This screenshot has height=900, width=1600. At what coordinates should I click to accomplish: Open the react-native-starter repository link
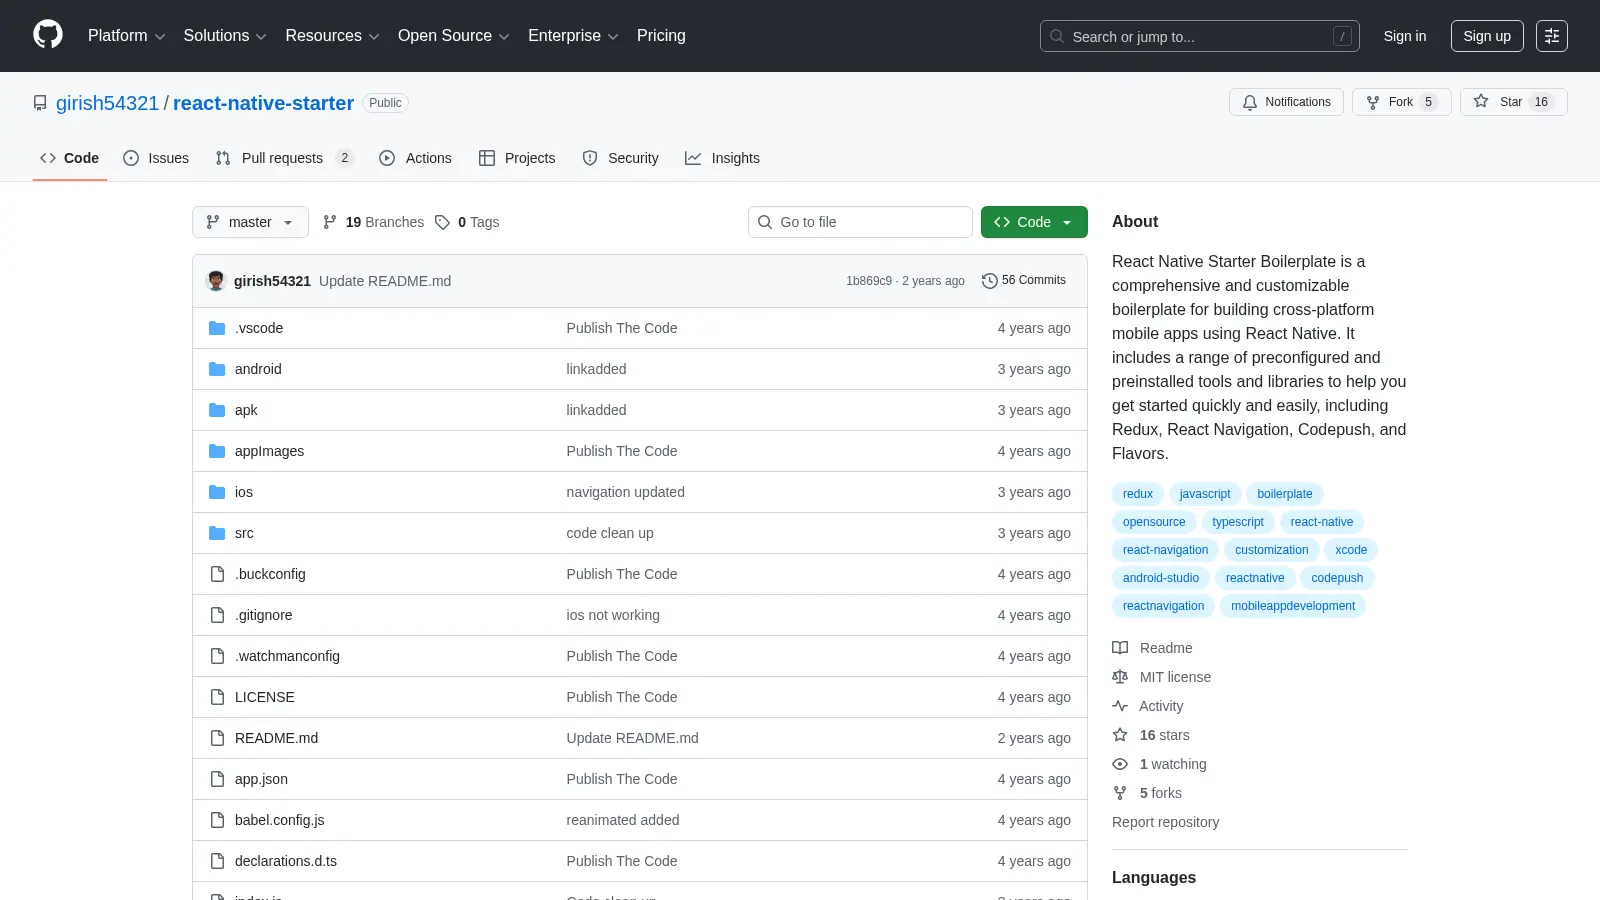tap(263, 103)
